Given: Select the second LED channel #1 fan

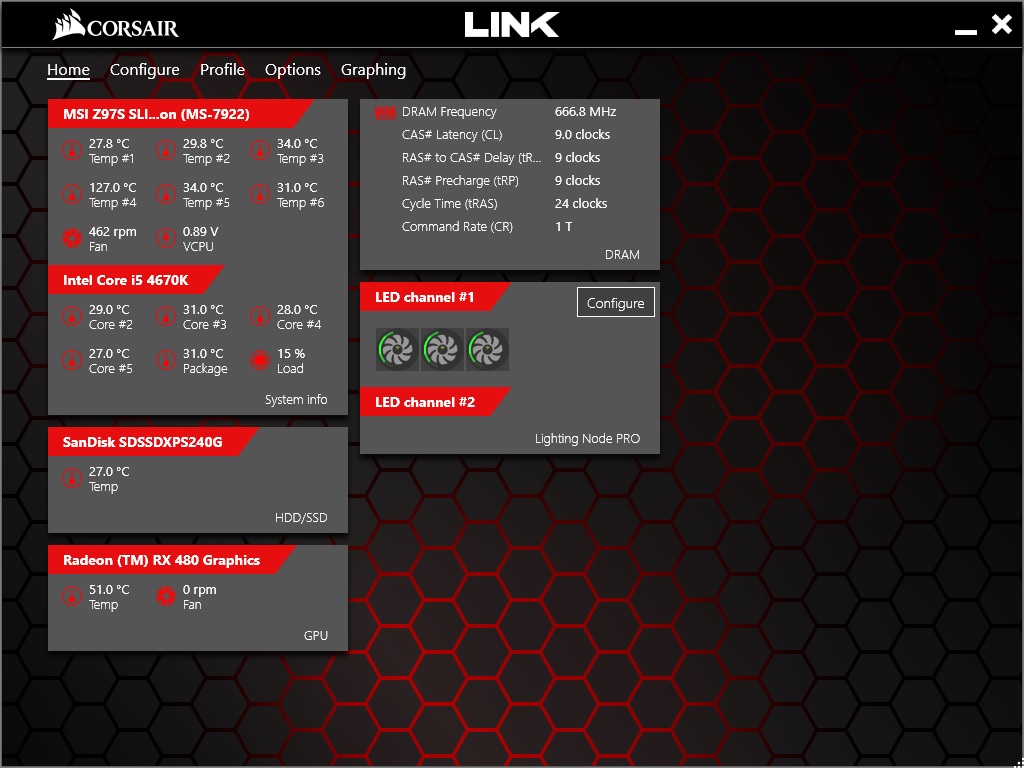Looking at the screenshot, I should pyautogui.click(x=442, y=349).
